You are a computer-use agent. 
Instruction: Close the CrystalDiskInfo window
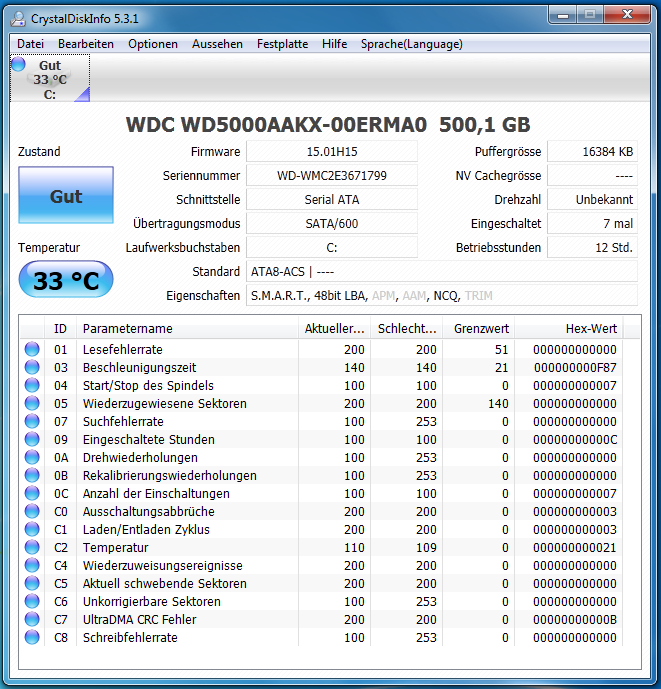click(x=627, y=15)
